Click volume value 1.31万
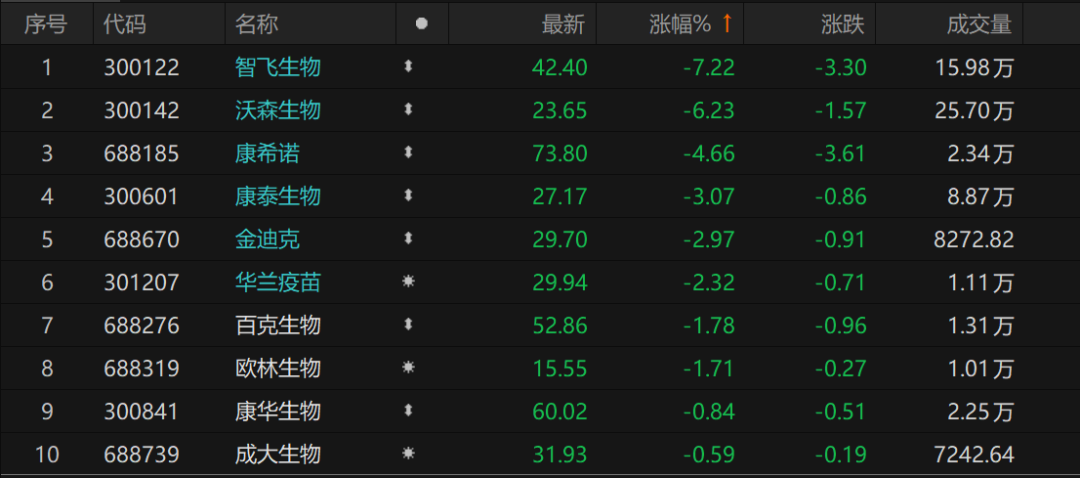 (980, 325)
